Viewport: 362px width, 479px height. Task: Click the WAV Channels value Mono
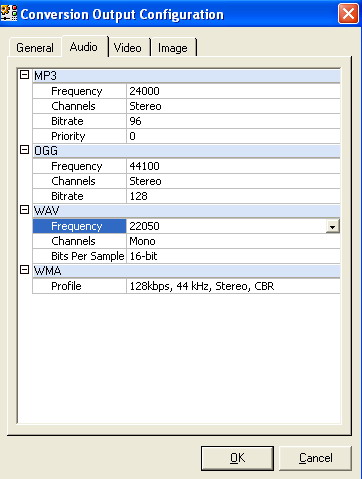pos(233,241)
